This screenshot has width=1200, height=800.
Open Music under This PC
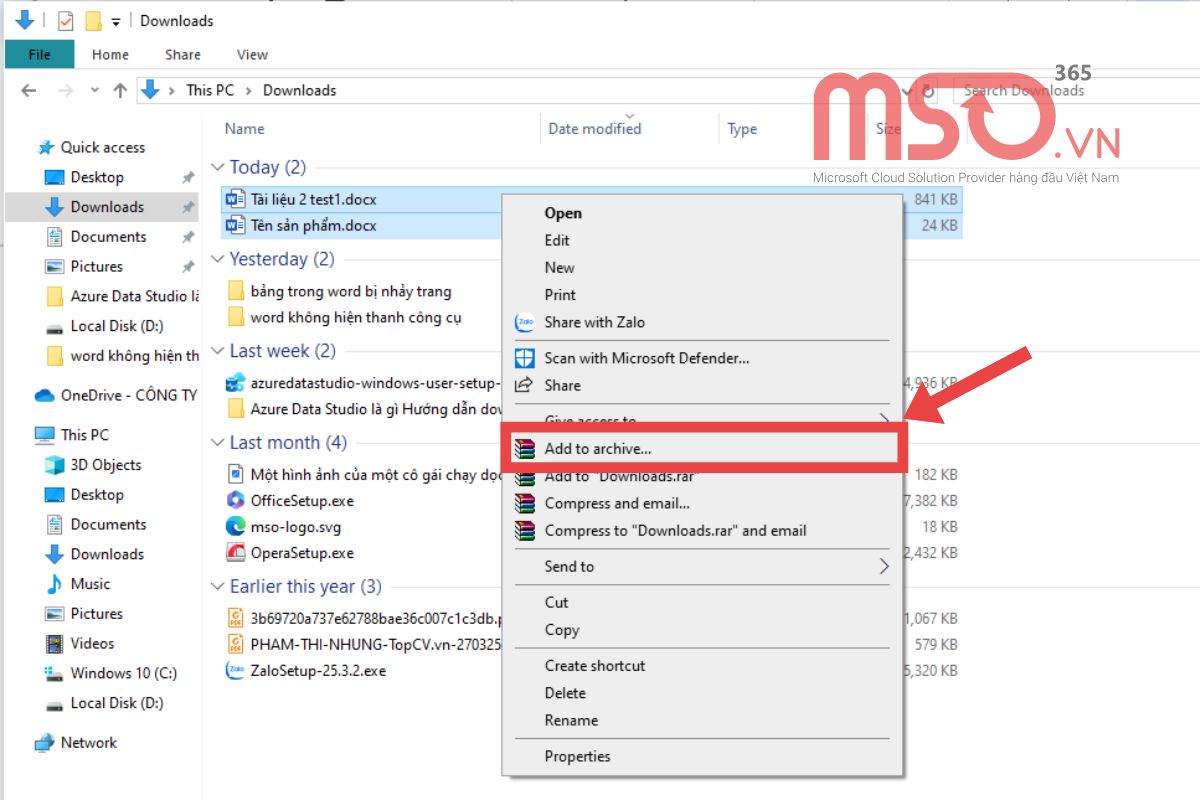[x=90, y=584]
